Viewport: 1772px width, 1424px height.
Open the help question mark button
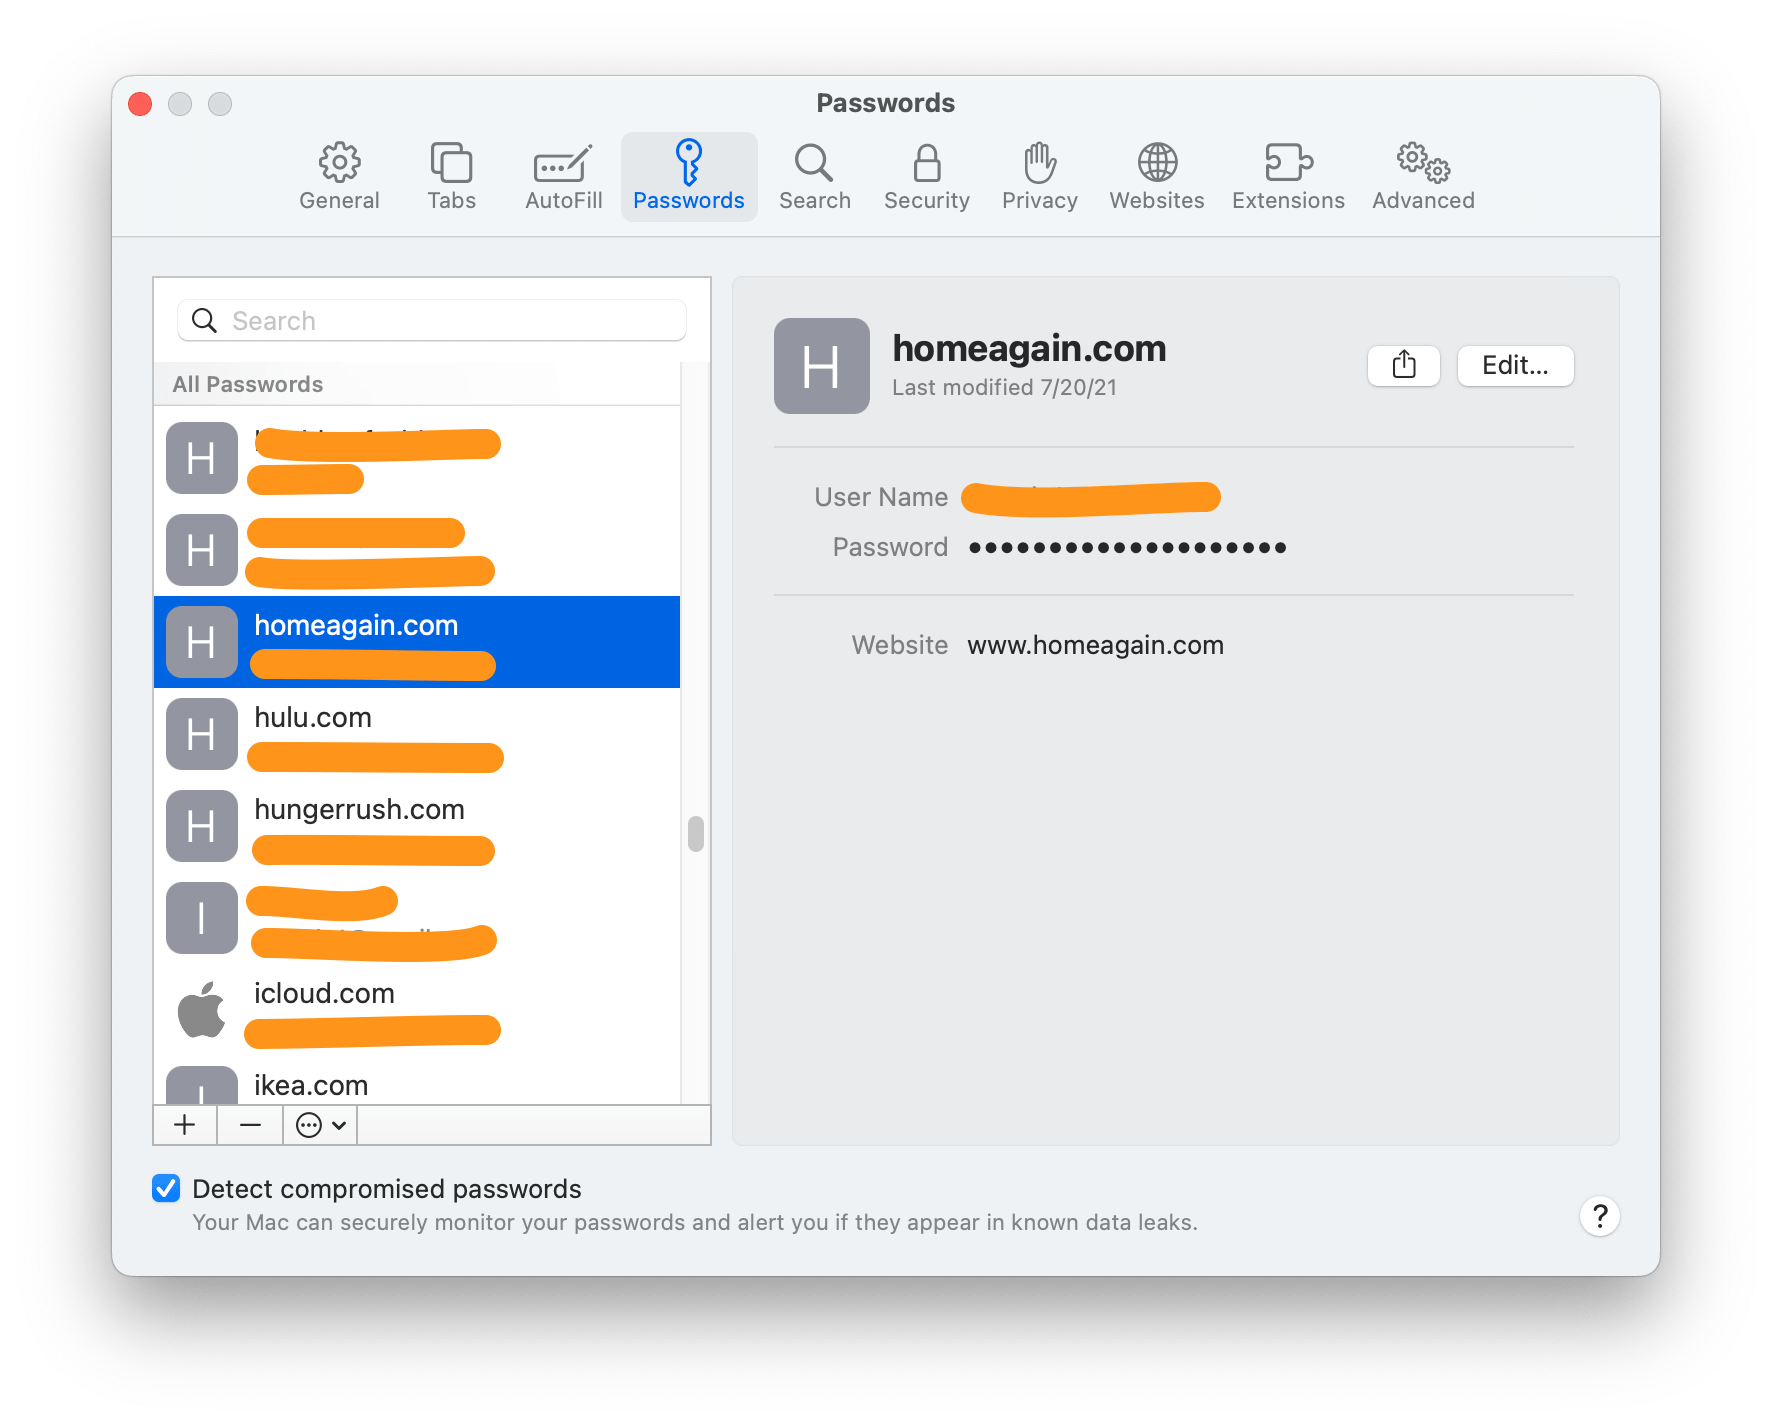(1599, 1216)
